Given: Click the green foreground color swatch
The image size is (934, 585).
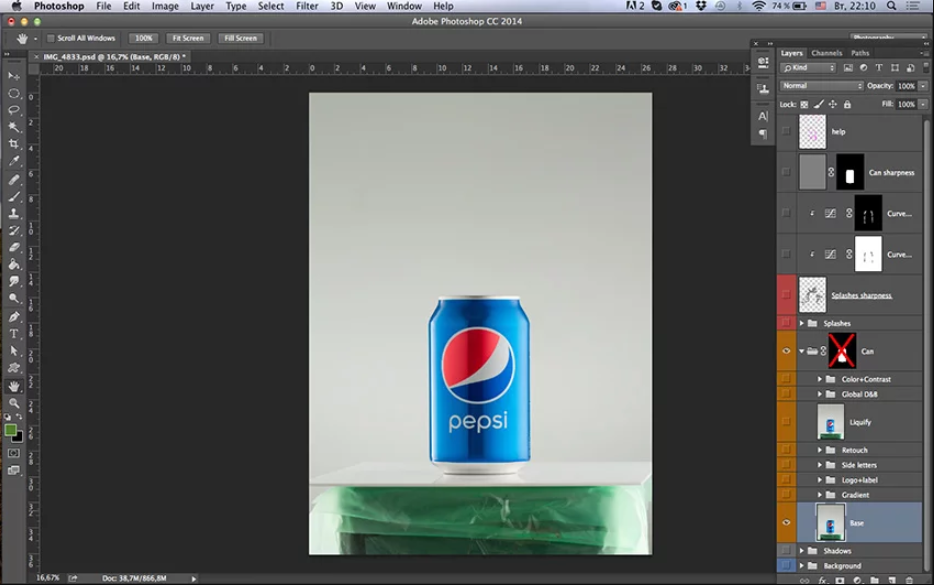Looking at the screenshot, I should coord(10,430).
